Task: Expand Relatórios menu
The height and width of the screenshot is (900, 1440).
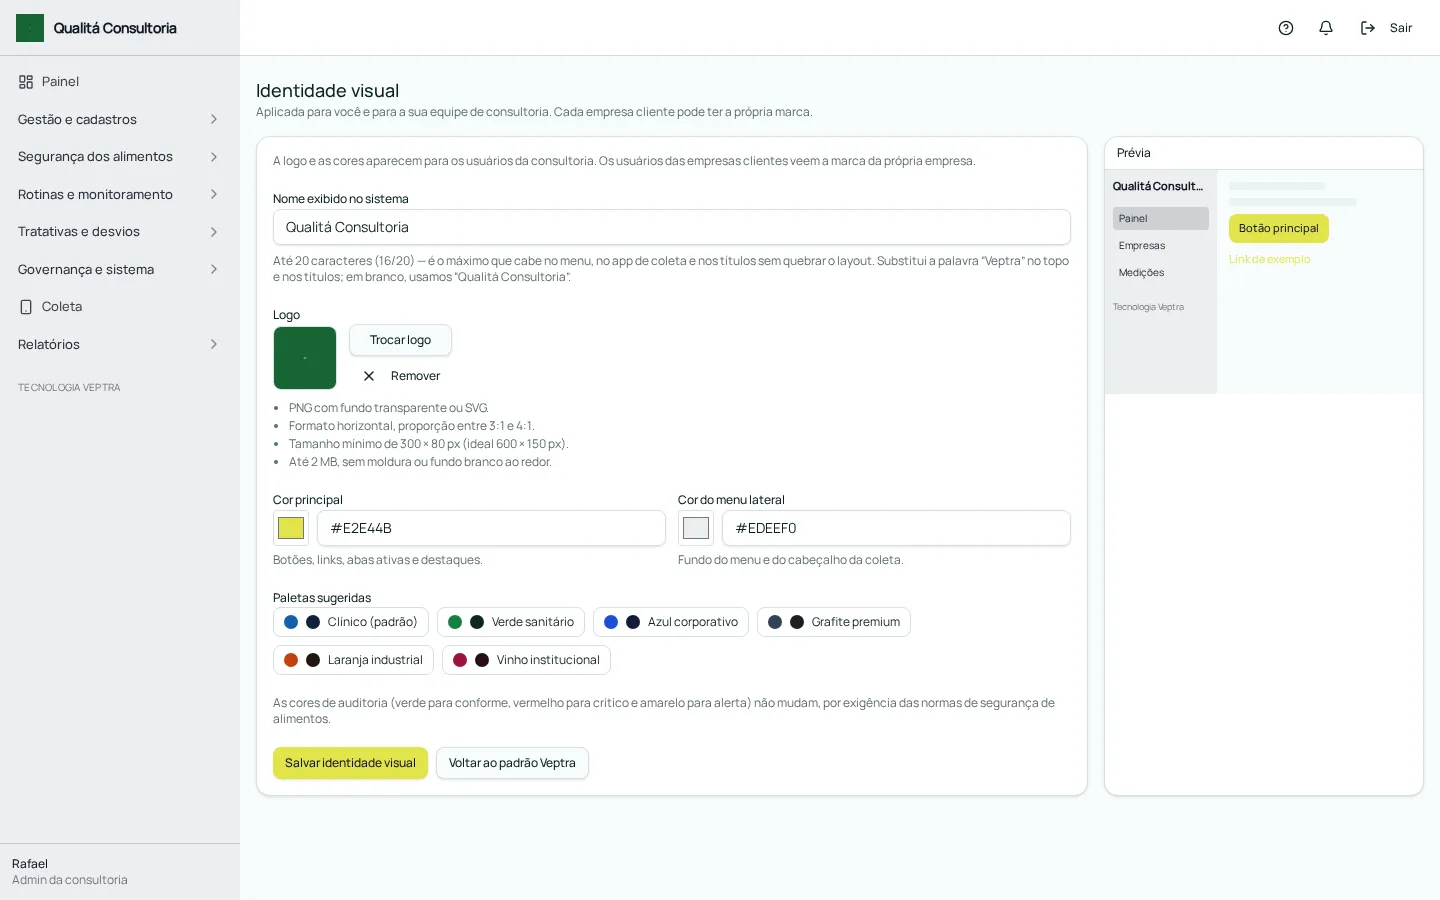Action: 120,345
